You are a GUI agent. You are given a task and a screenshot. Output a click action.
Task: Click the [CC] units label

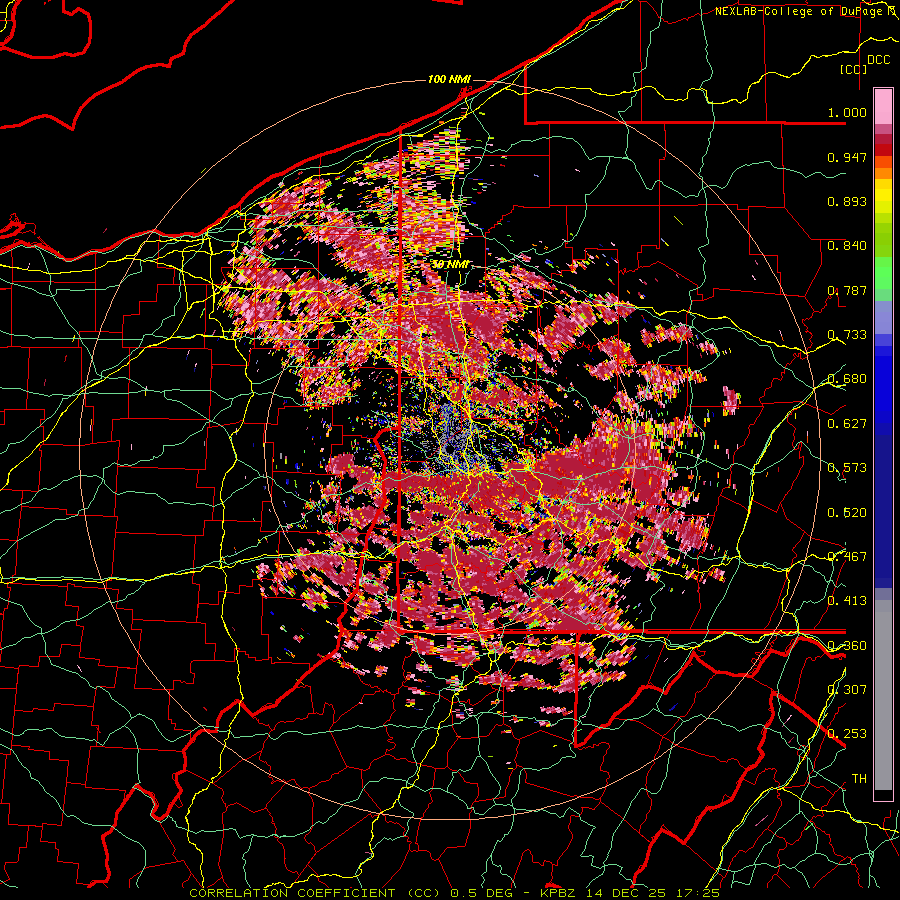[854, 69]
